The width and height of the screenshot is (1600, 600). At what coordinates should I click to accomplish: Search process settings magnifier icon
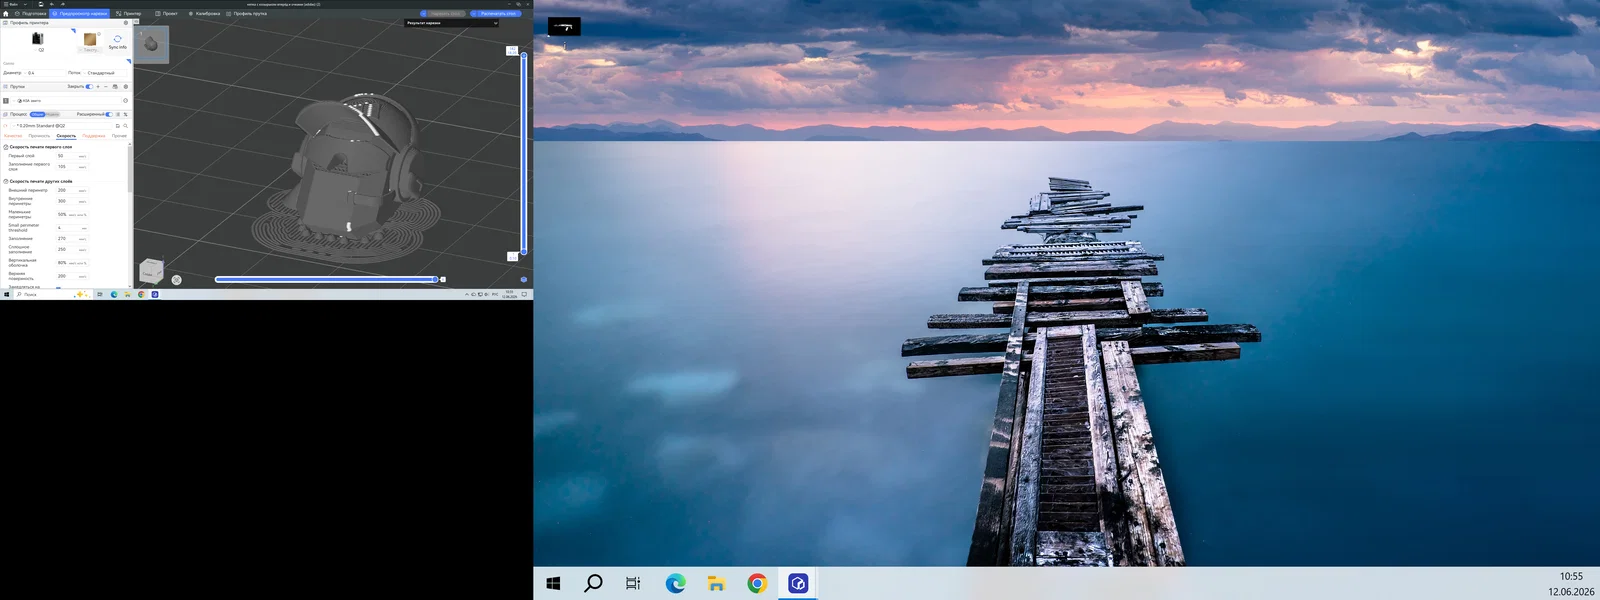pos(125,126)
